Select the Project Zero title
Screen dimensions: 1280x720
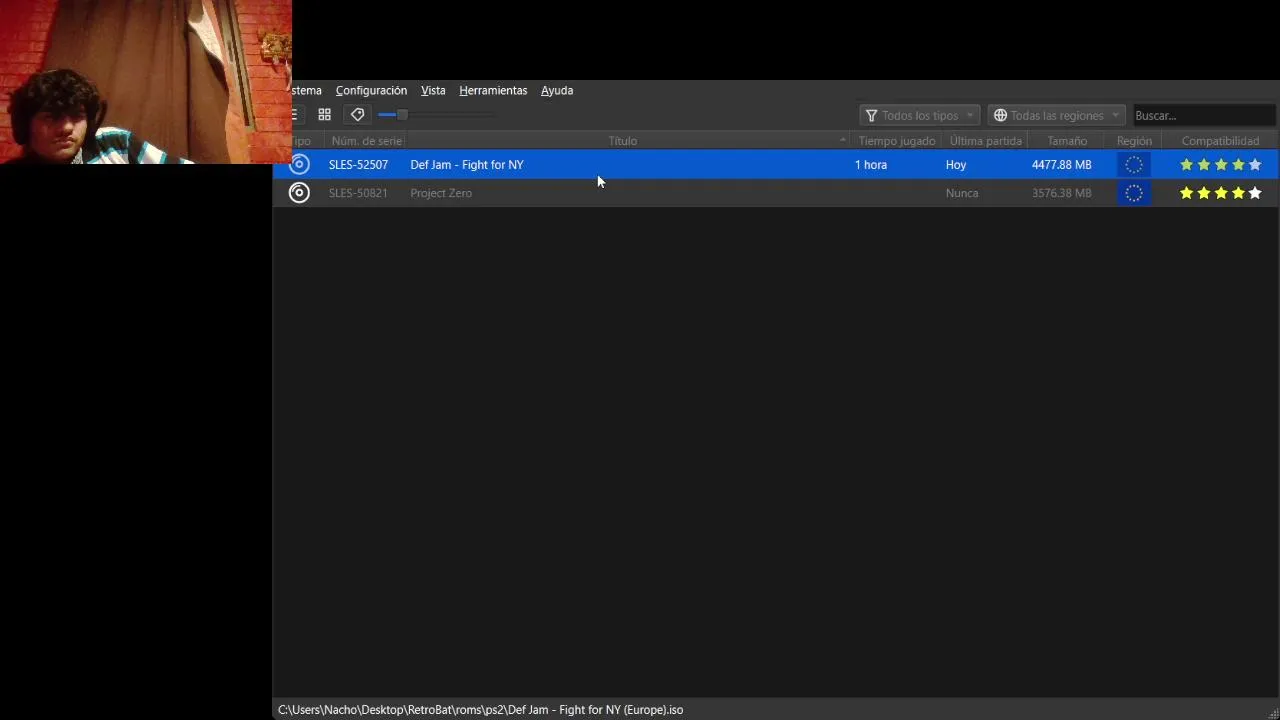(441, 193)
